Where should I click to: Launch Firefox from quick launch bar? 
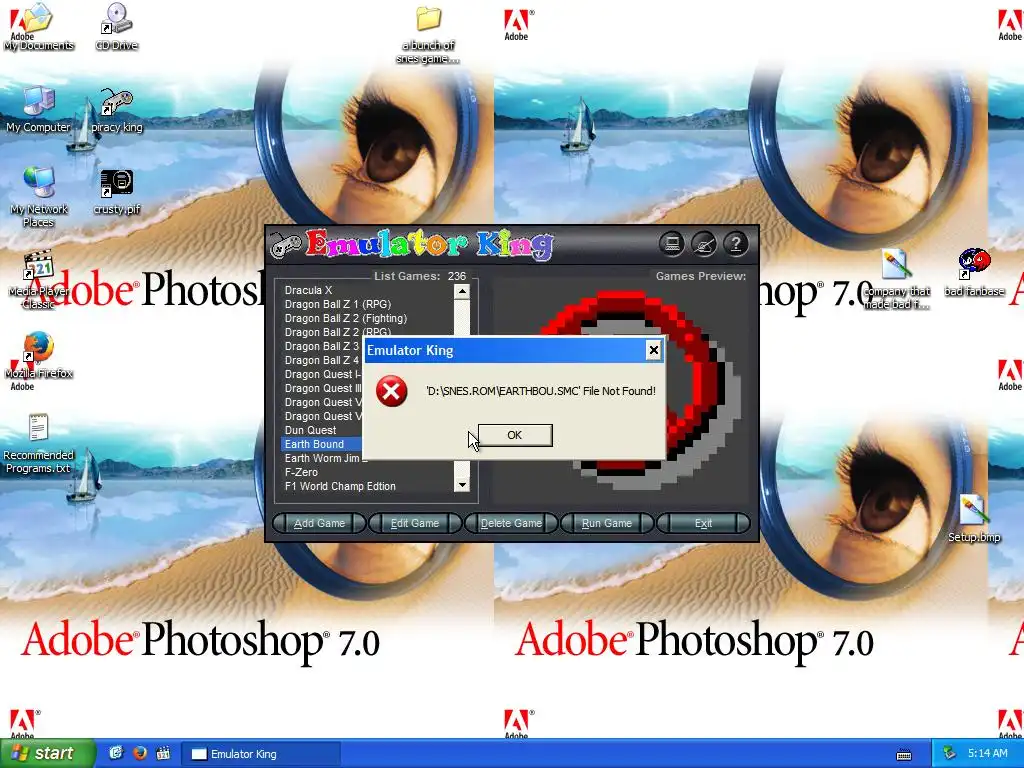pos(139,754)
